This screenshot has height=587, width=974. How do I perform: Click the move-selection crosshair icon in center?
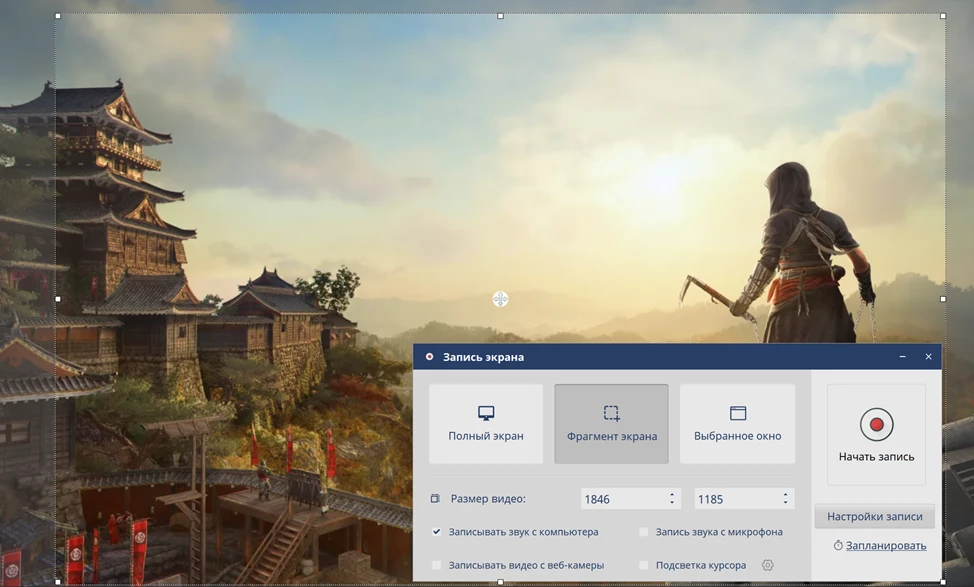501,299
